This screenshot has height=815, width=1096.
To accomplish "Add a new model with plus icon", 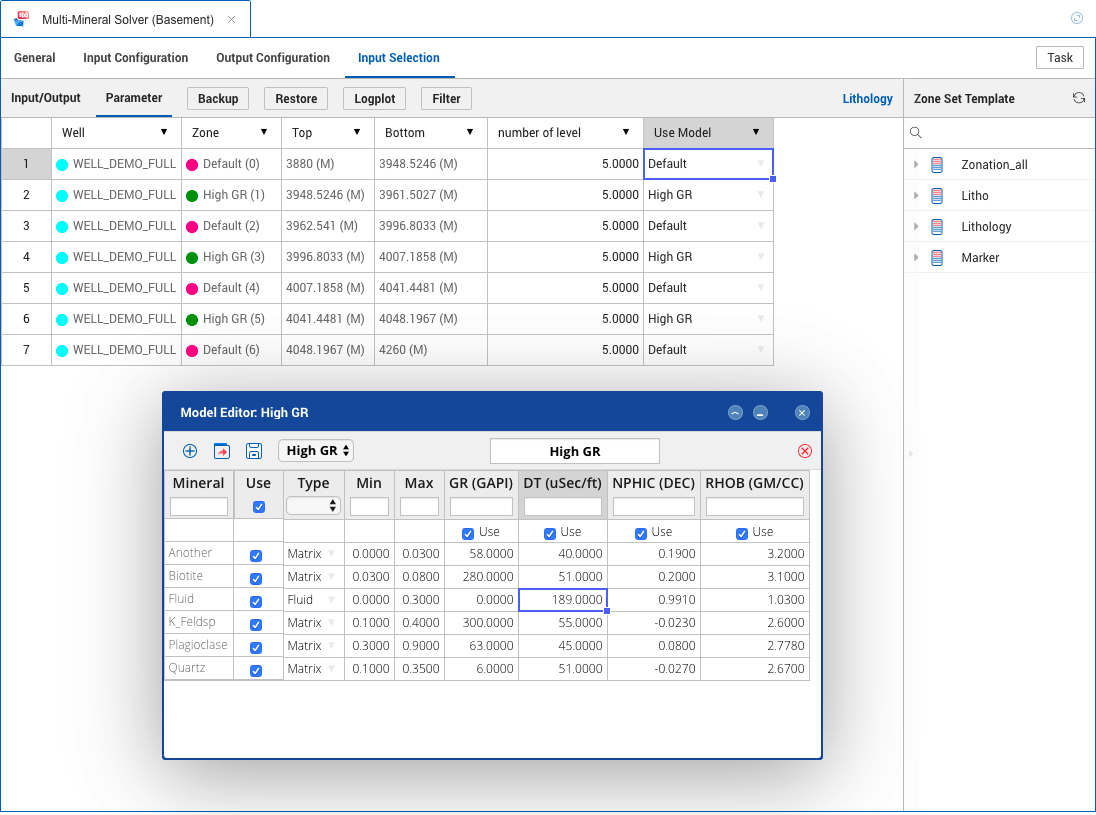I will (189, 451).
